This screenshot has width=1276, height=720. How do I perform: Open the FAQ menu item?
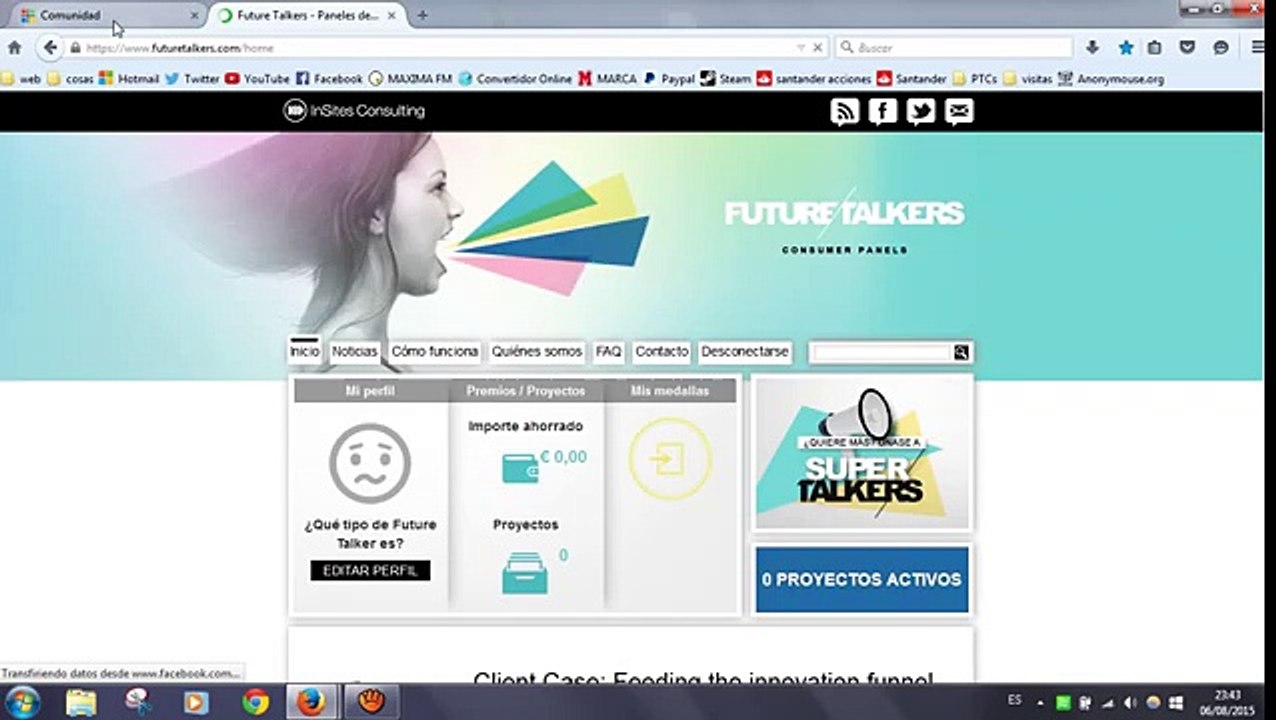(608, 351)
